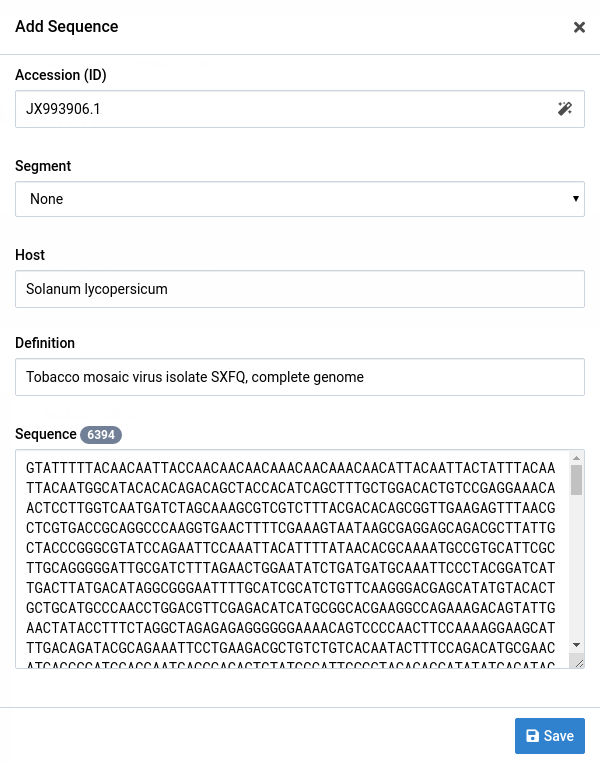600x764 pixels.
Task: Click the Sequence field label
Action: (x=46, y=434)
